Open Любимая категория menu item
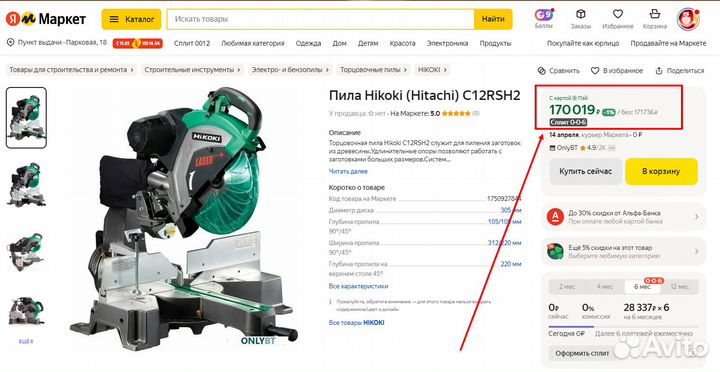 point(253,44)
